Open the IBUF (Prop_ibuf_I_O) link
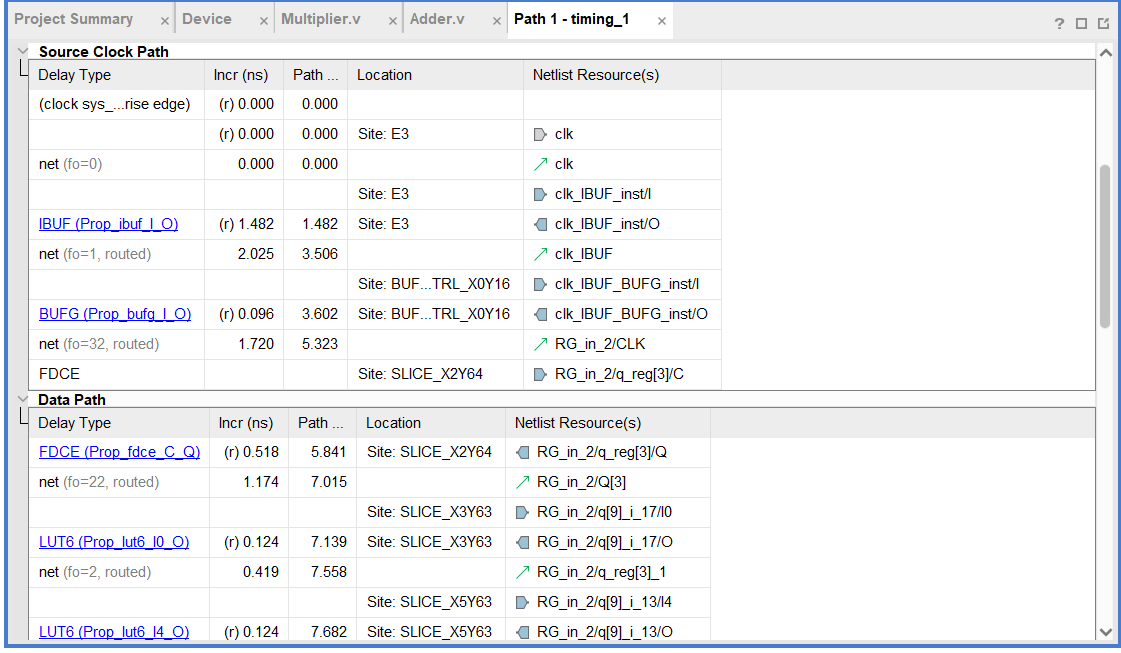Screen dimensions: 1121x653 tap(108, 224)
